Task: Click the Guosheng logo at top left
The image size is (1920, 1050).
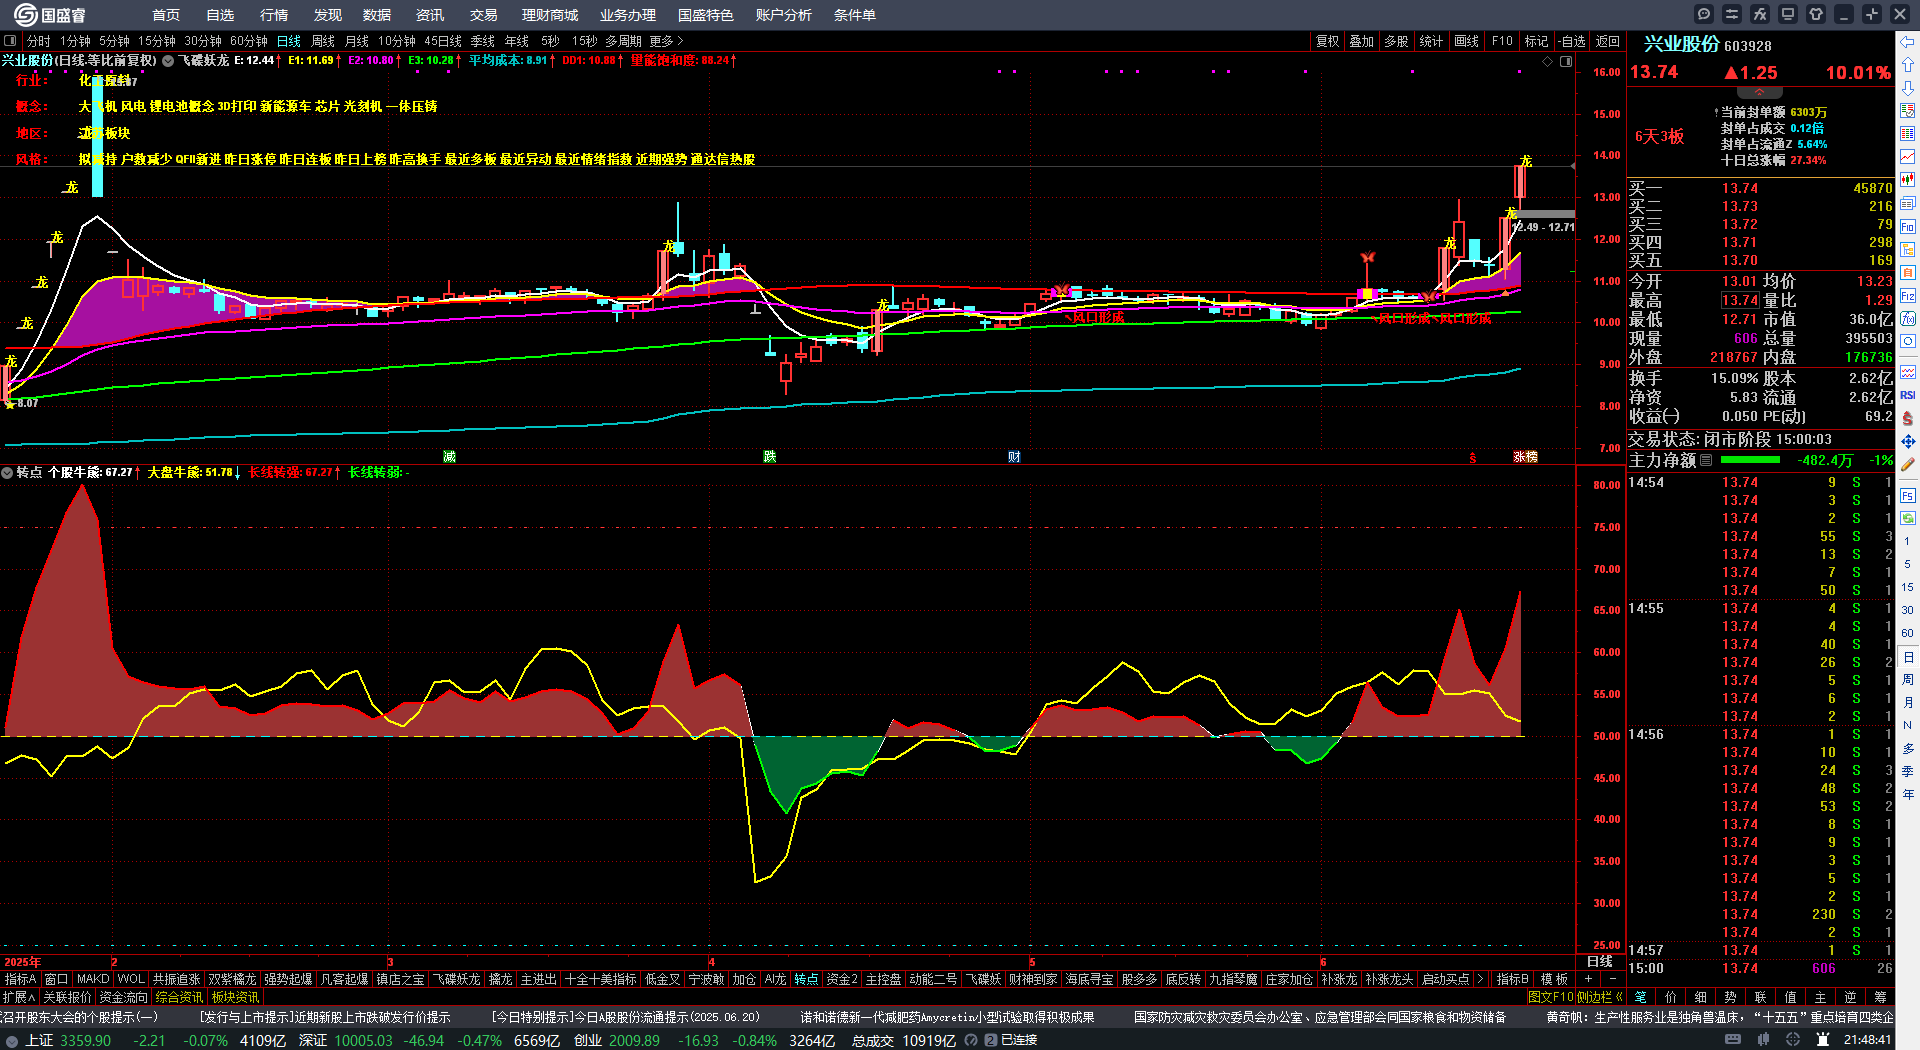Action: coord(50,15)
